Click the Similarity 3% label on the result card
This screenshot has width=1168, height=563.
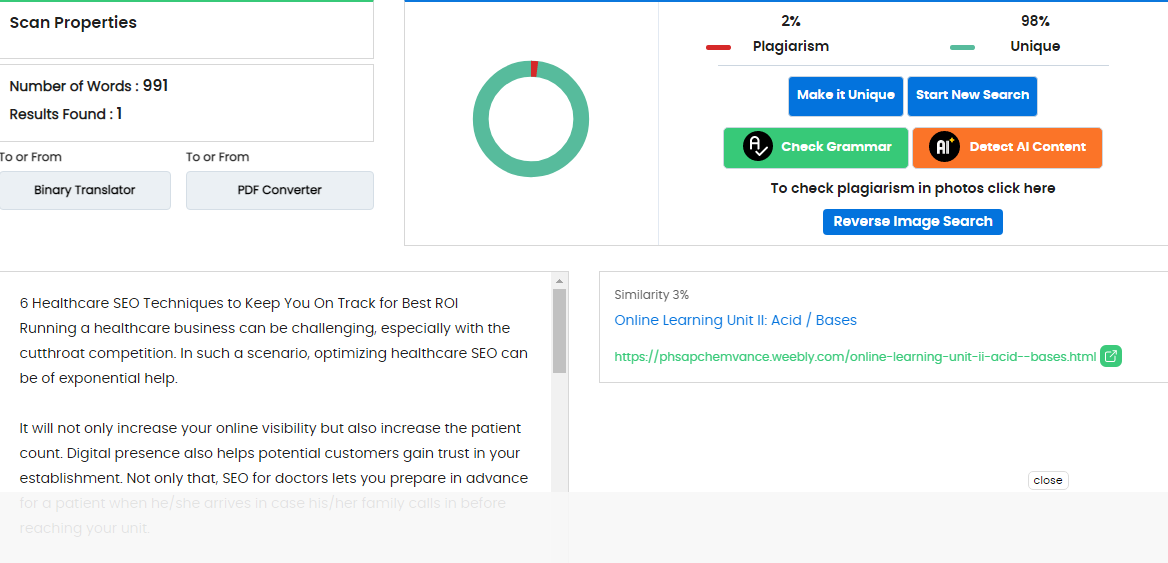[x=651, y=295]
